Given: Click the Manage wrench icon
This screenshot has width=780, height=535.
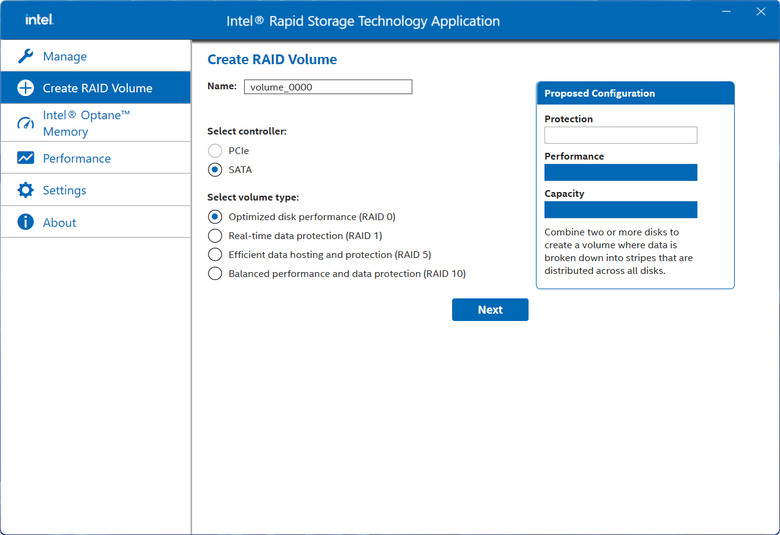Looking at the screenshot, I should coord(25,56).
